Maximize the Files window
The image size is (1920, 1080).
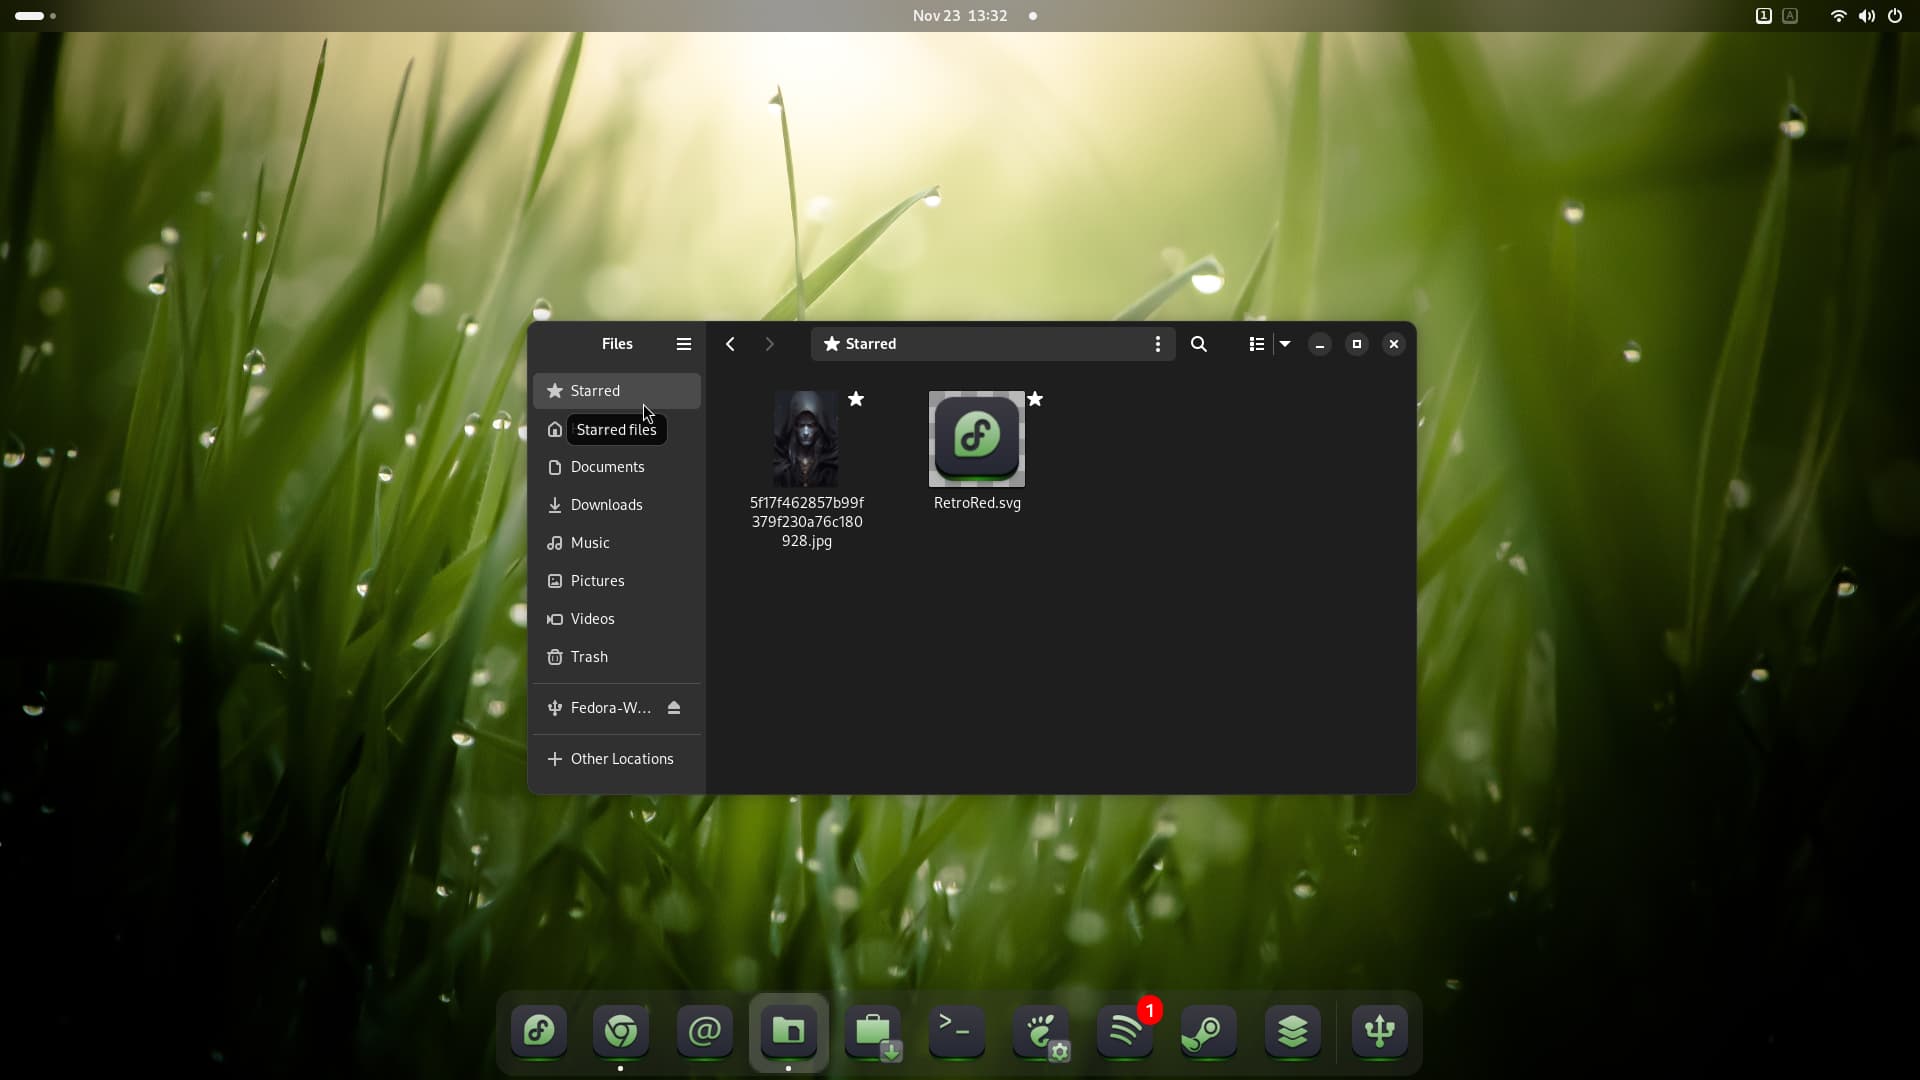coord(1357,344)
